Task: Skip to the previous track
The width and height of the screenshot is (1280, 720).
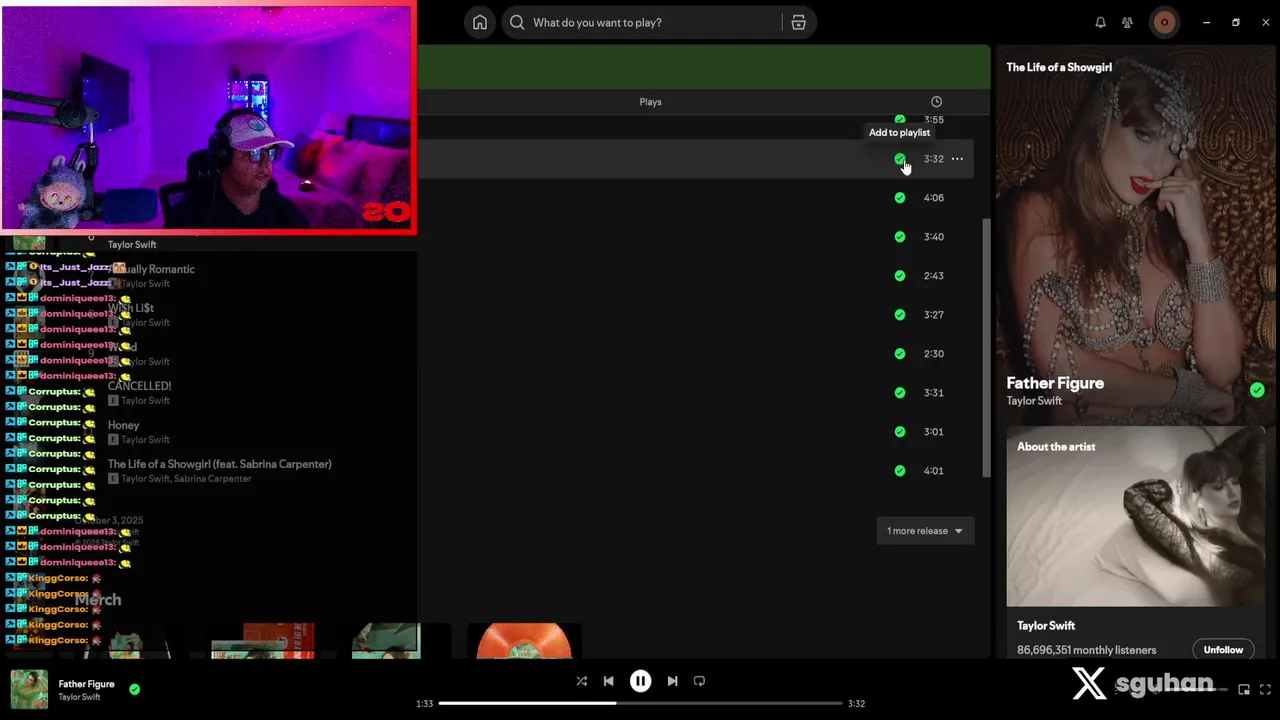Action: 608,681
